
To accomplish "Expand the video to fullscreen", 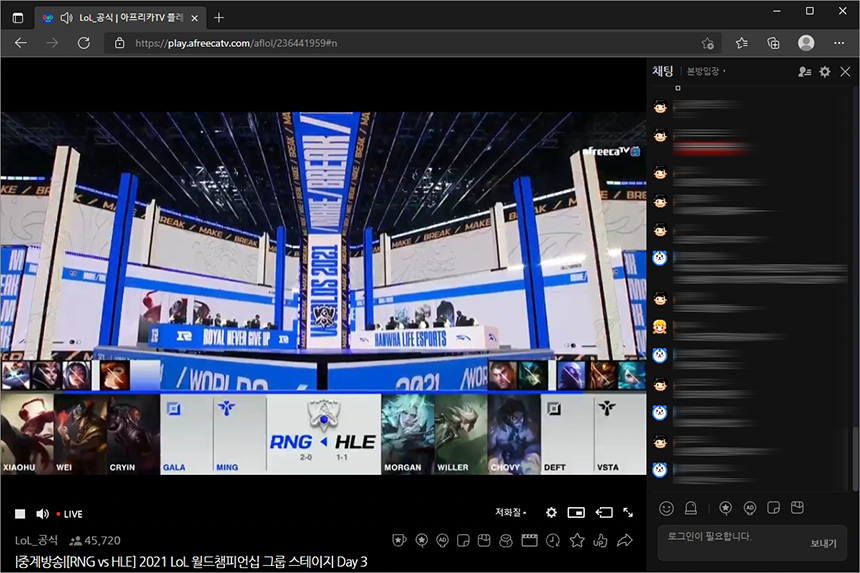I will coord(628,512).
